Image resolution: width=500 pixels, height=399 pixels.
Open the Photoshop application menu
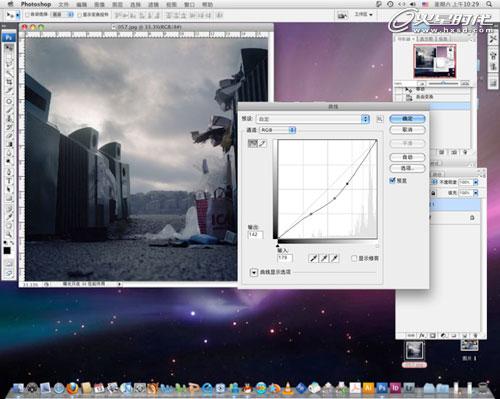click(x=35, y=4)
